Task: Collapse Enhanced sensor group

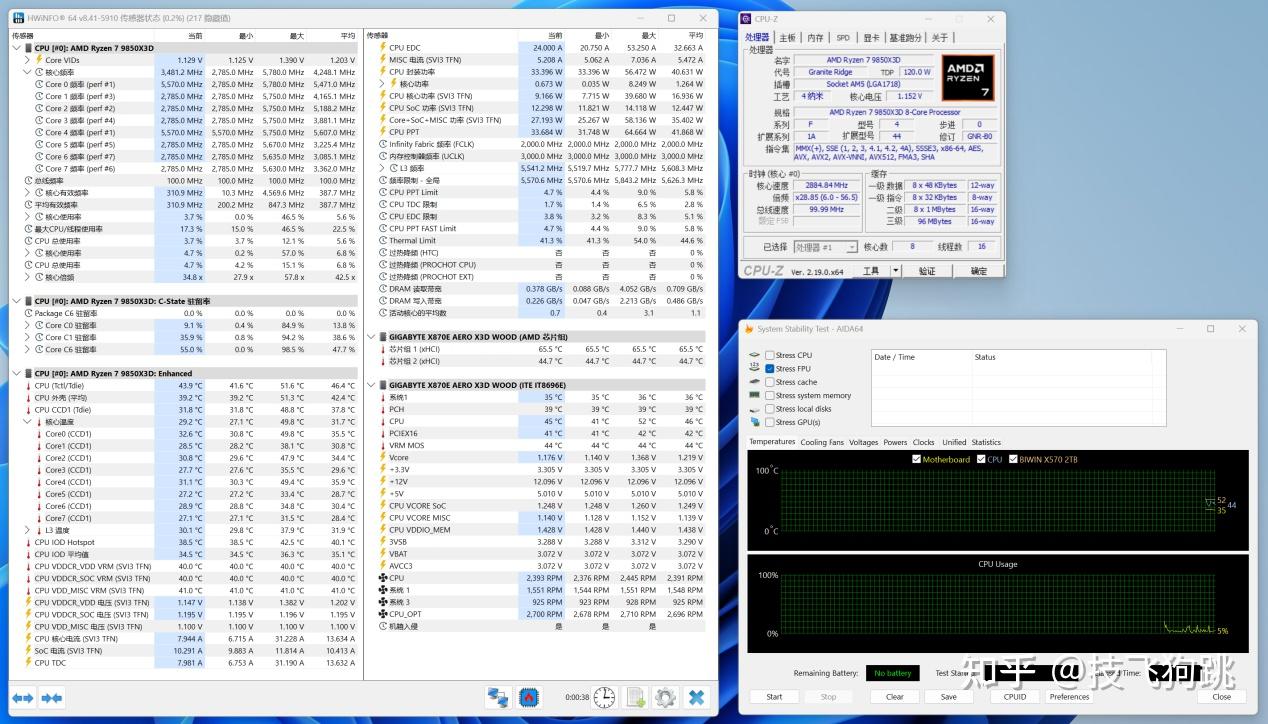Action: click(x=16, y=373)
